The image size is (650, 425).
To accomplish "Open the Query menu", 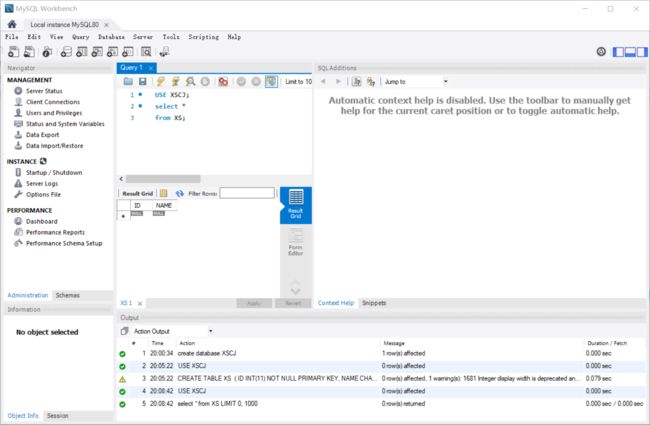I will pyautogui.click(x=80, y=37).
